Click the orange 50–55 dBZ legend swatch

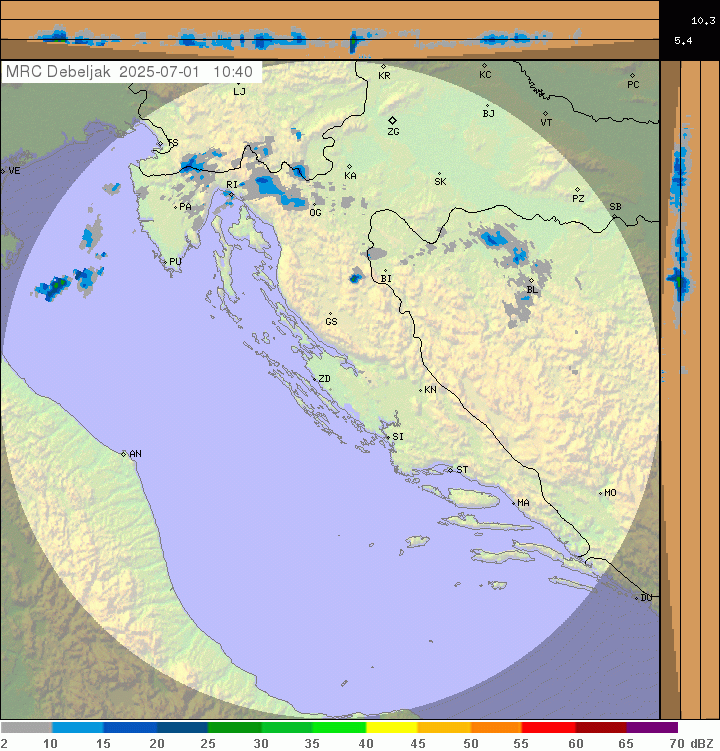[496, 728]
